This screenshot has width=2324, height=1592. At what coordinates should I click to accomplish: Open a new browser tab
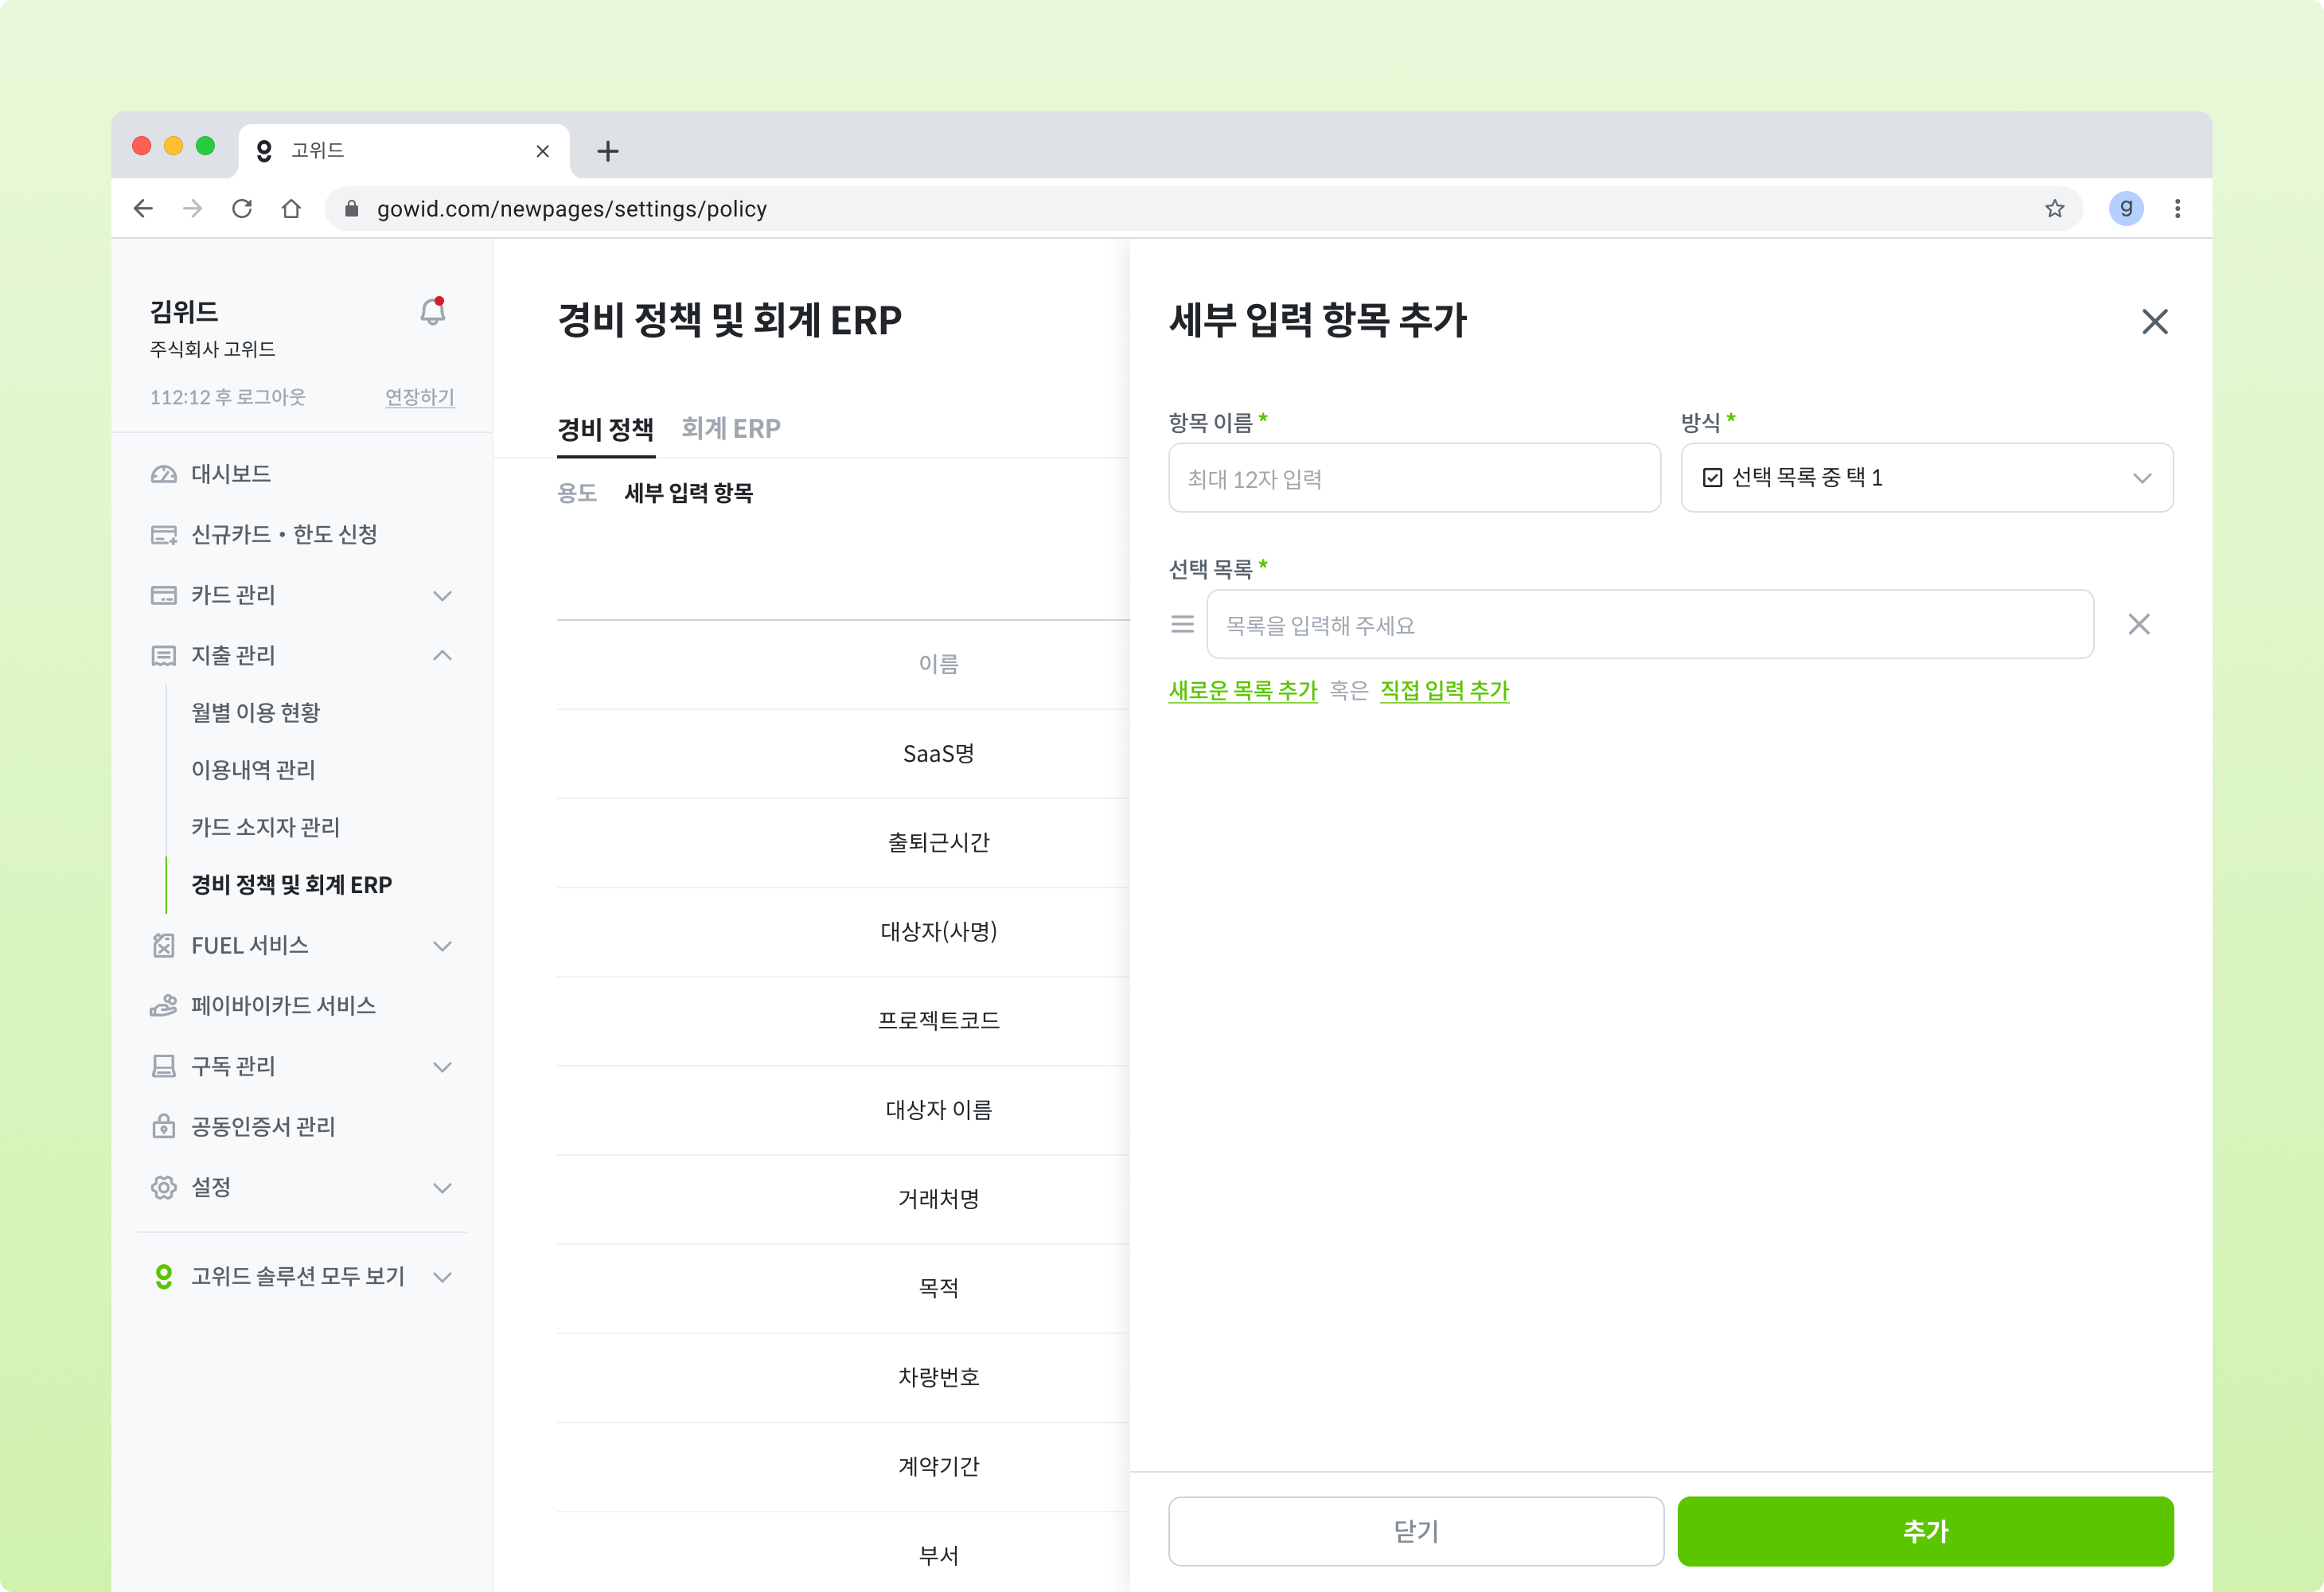(607, 151)
